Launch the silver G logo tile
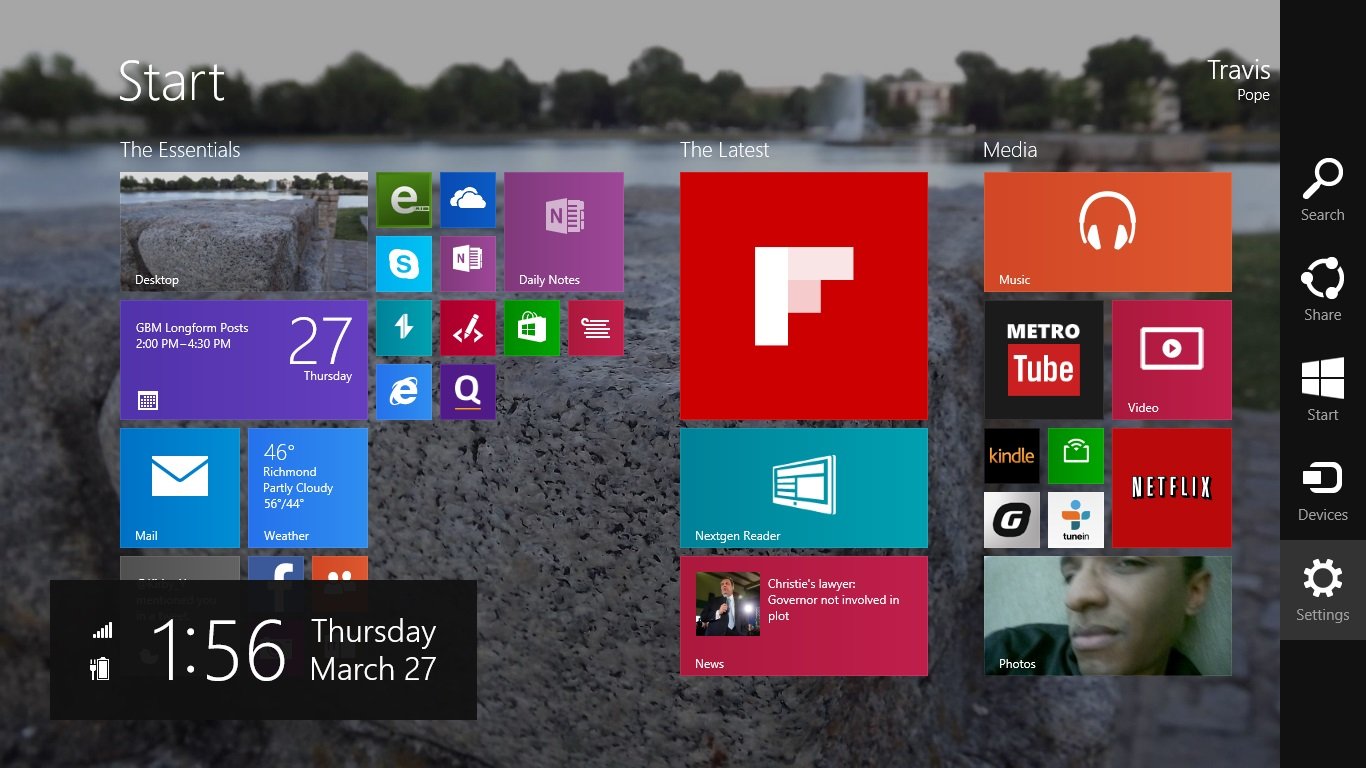This screenshot has width=1366, height=768. [1012, 520]
